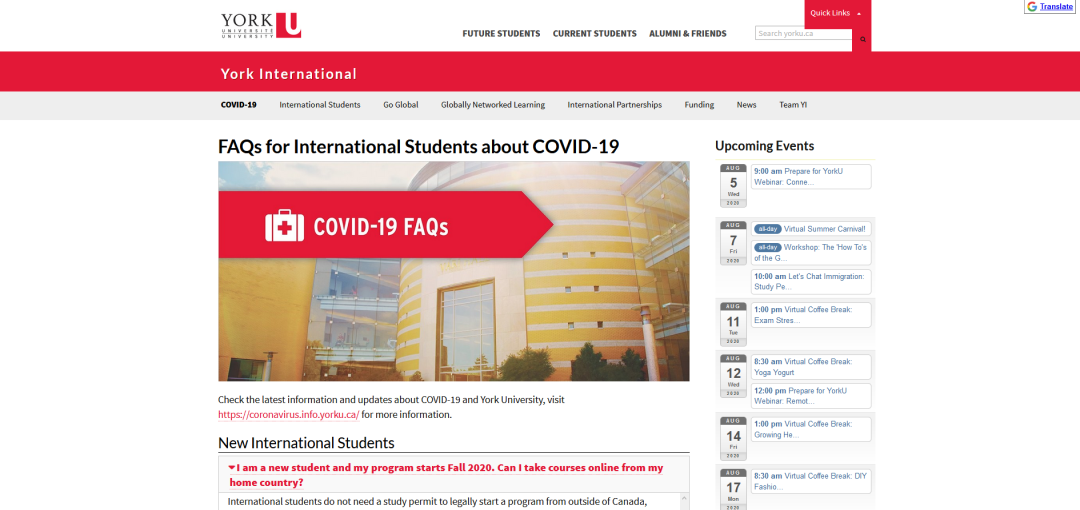Image resolution: width=1080 pixels, height=510 pixels.
Task: Open Virtual Coffee Break: Exam Stres... event
Action: coord(811,315)
